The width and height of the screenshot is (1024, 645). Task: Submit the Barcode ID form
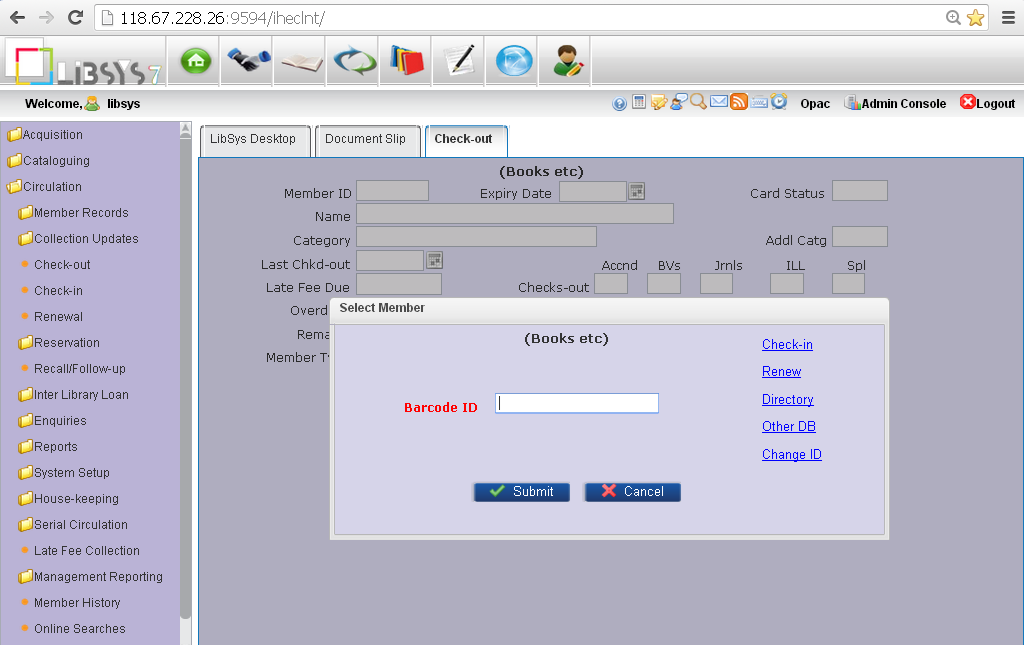pos(521,491)
